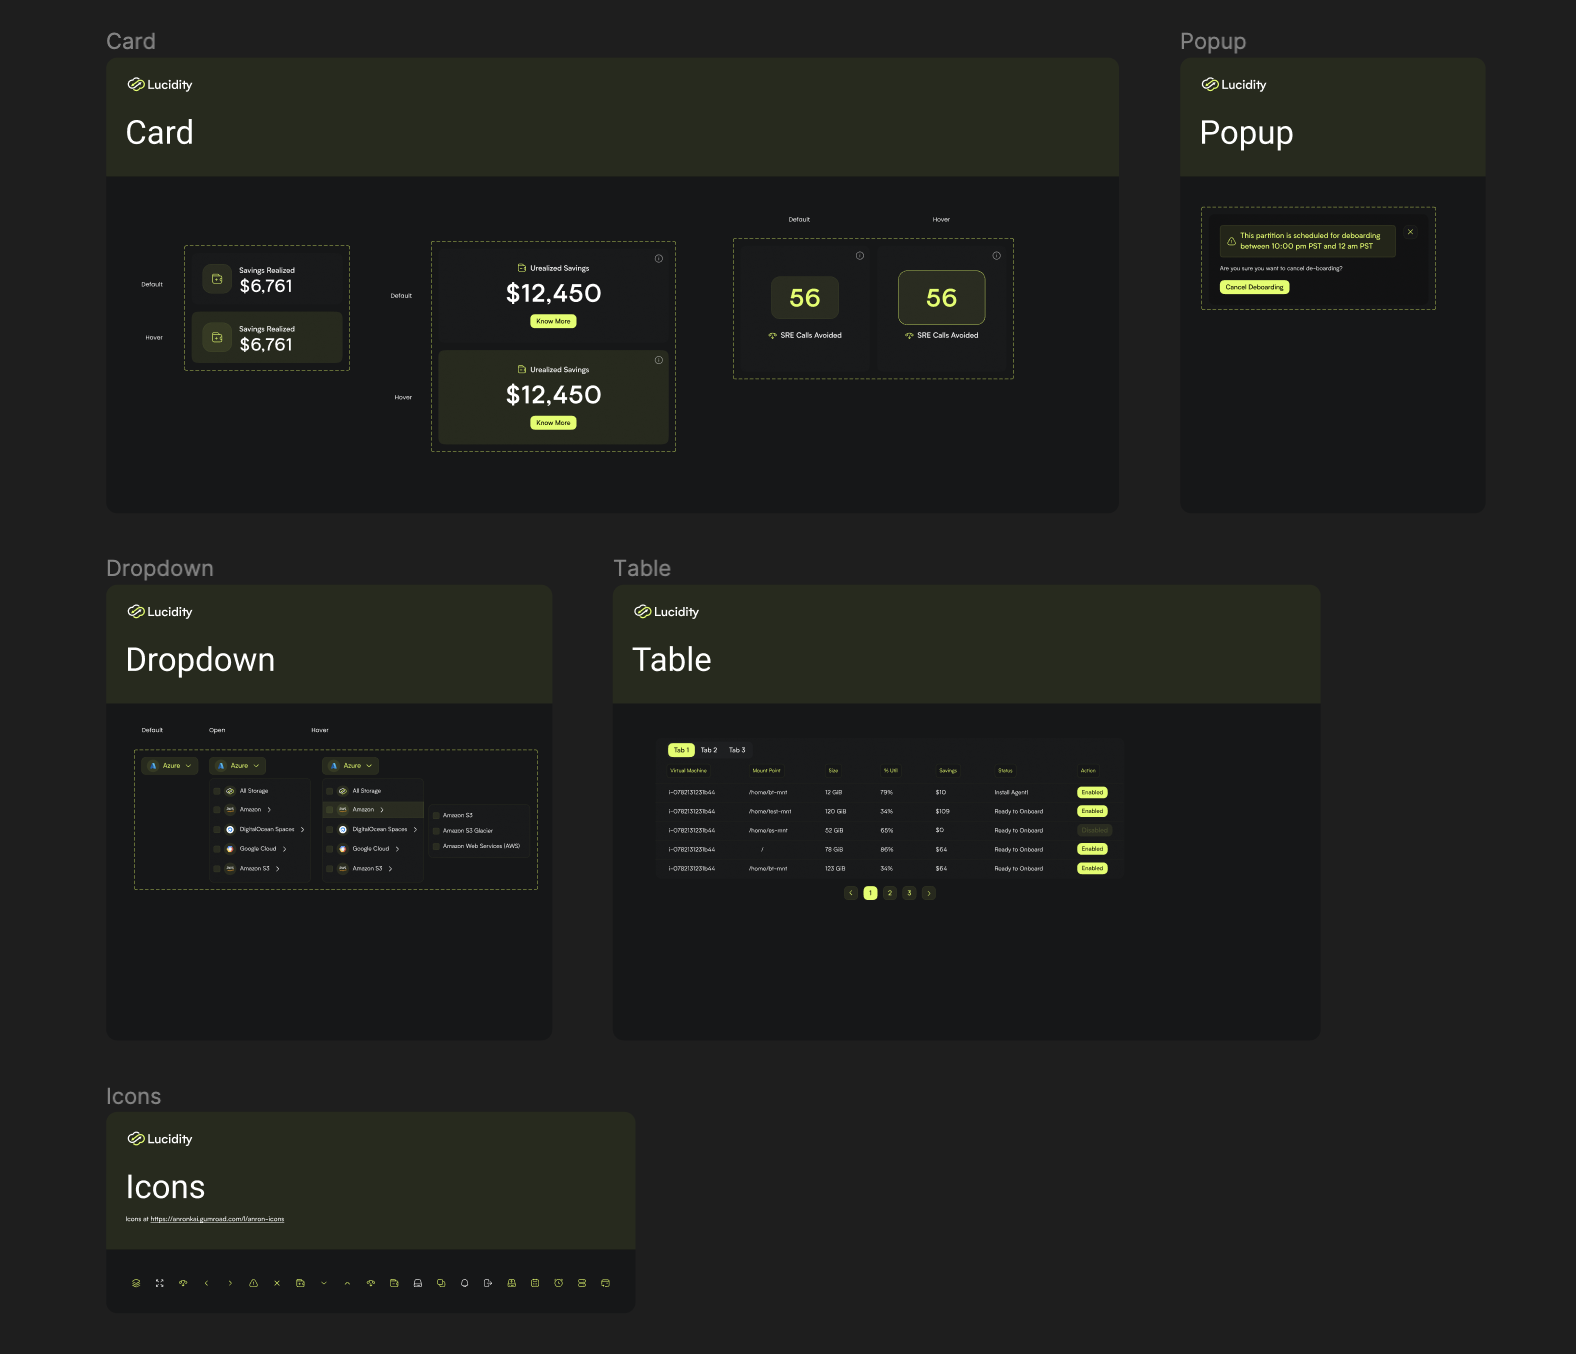
Task: Check the highlighted Amazon row in Hover-state list
Action: [x=330, y=810]
